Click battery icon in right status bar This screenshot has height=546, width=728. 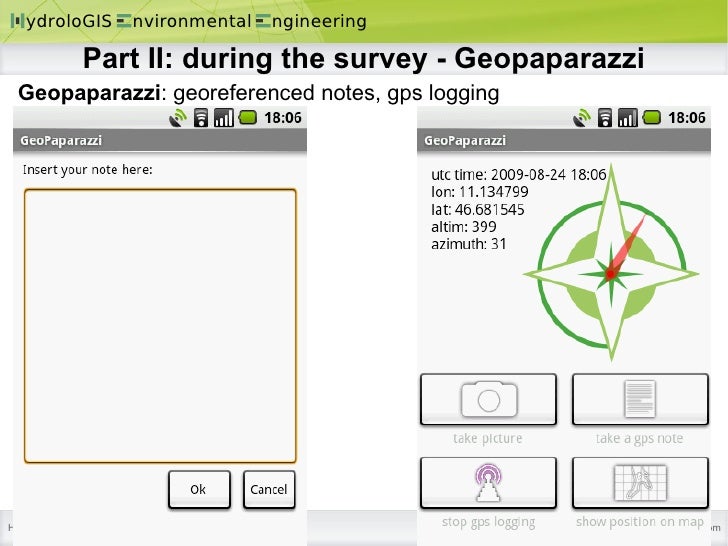[x=652, y=117]
